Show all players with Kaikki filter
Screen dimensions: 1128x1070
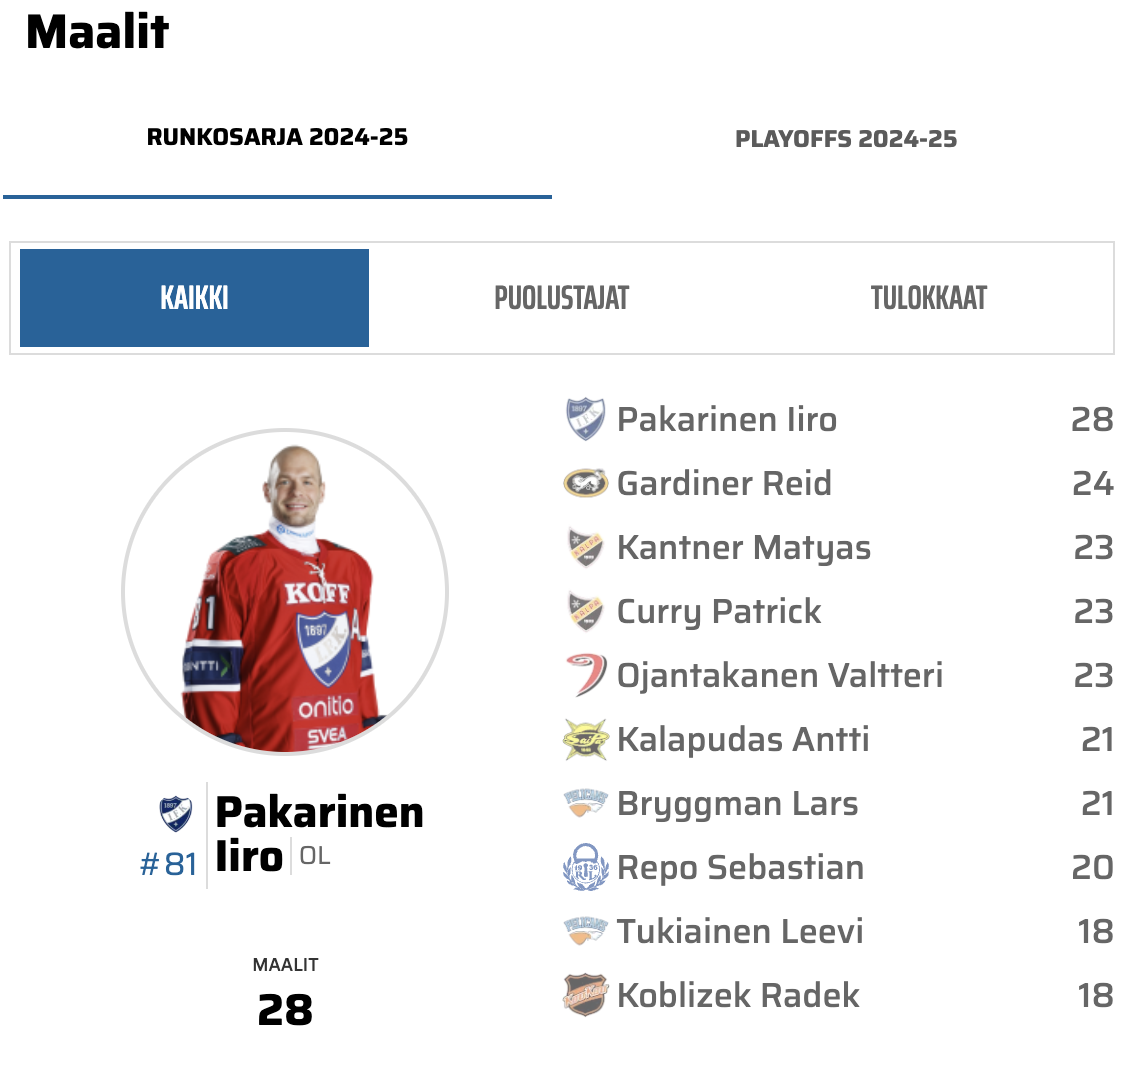pyautogui.click(x=194, y=298)
